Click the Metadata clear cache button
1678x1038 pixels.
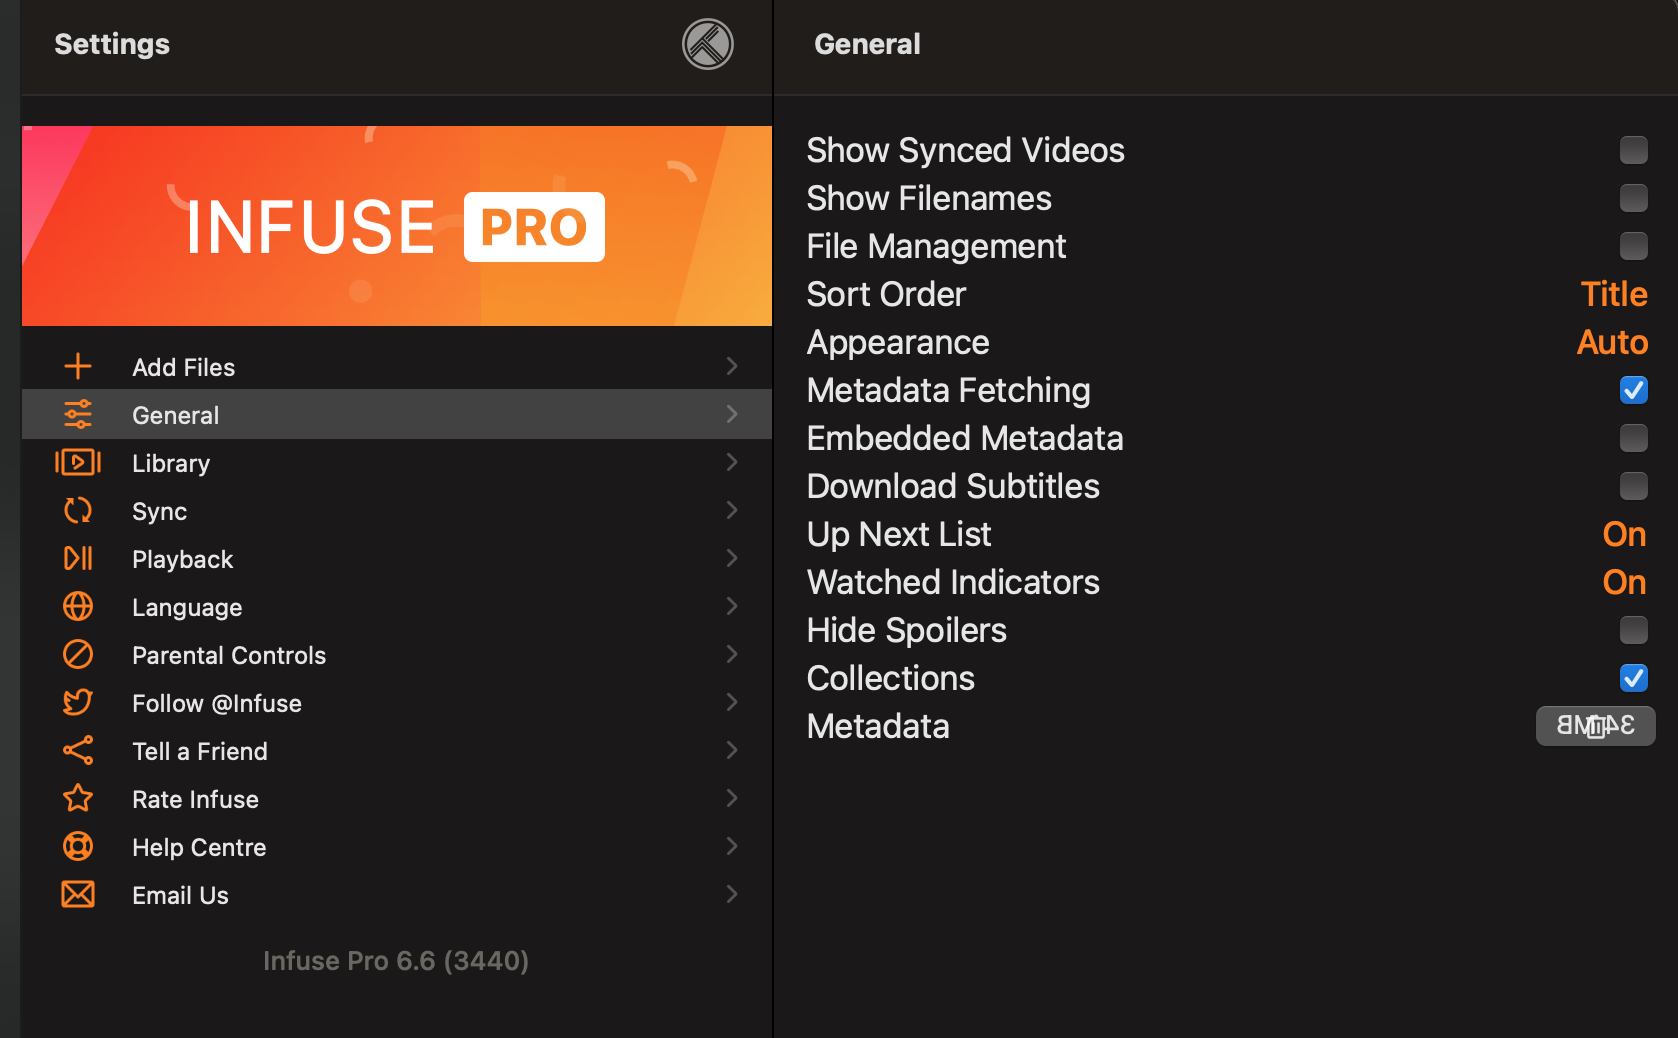(1595, 726)
